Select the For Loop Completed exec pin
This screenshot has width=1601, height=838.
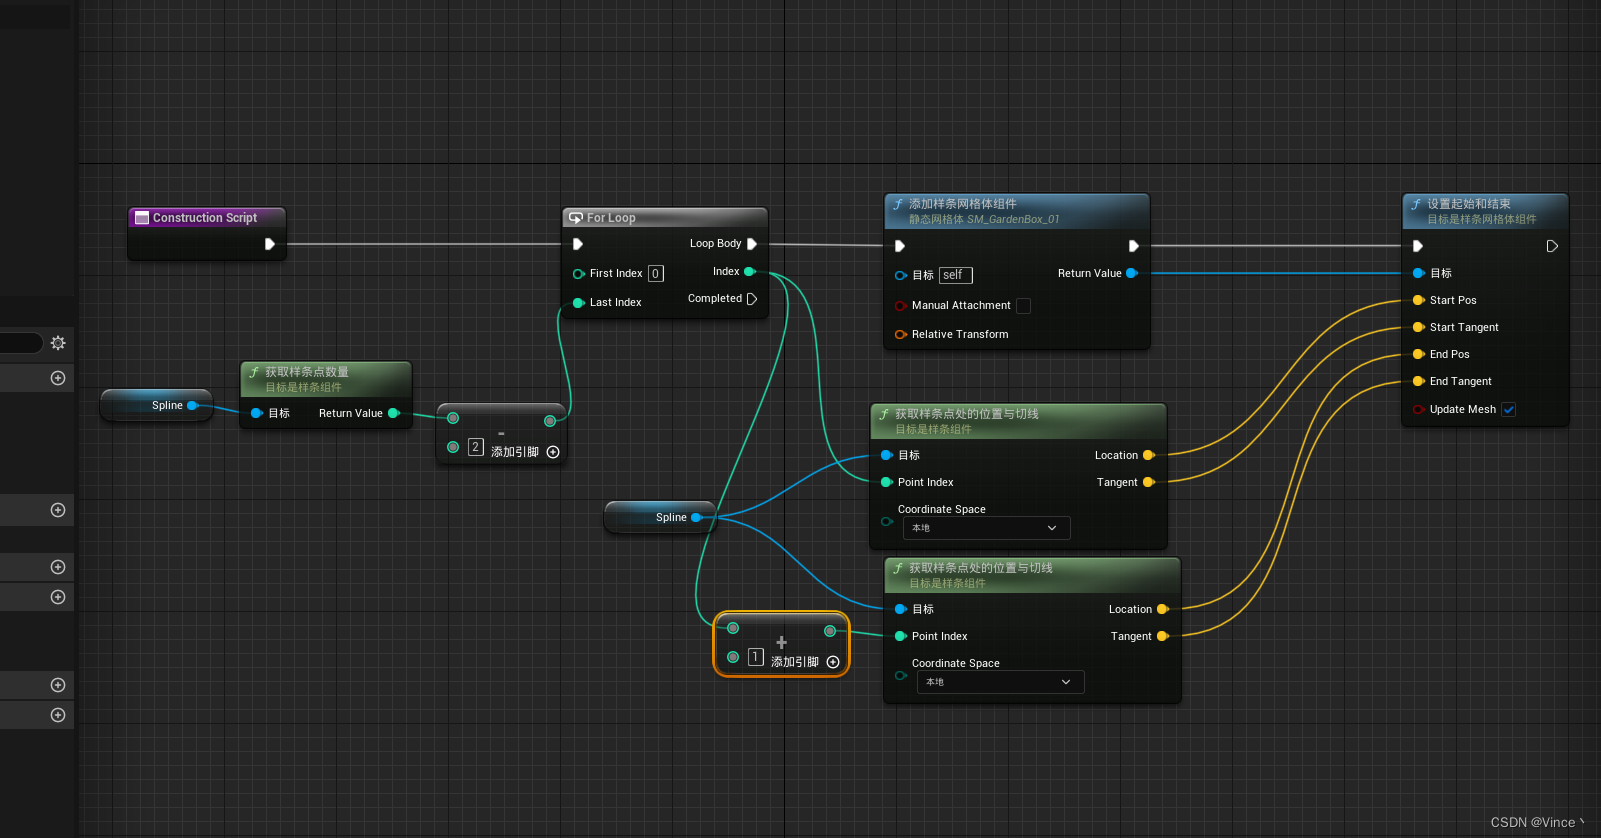(752, 299)
